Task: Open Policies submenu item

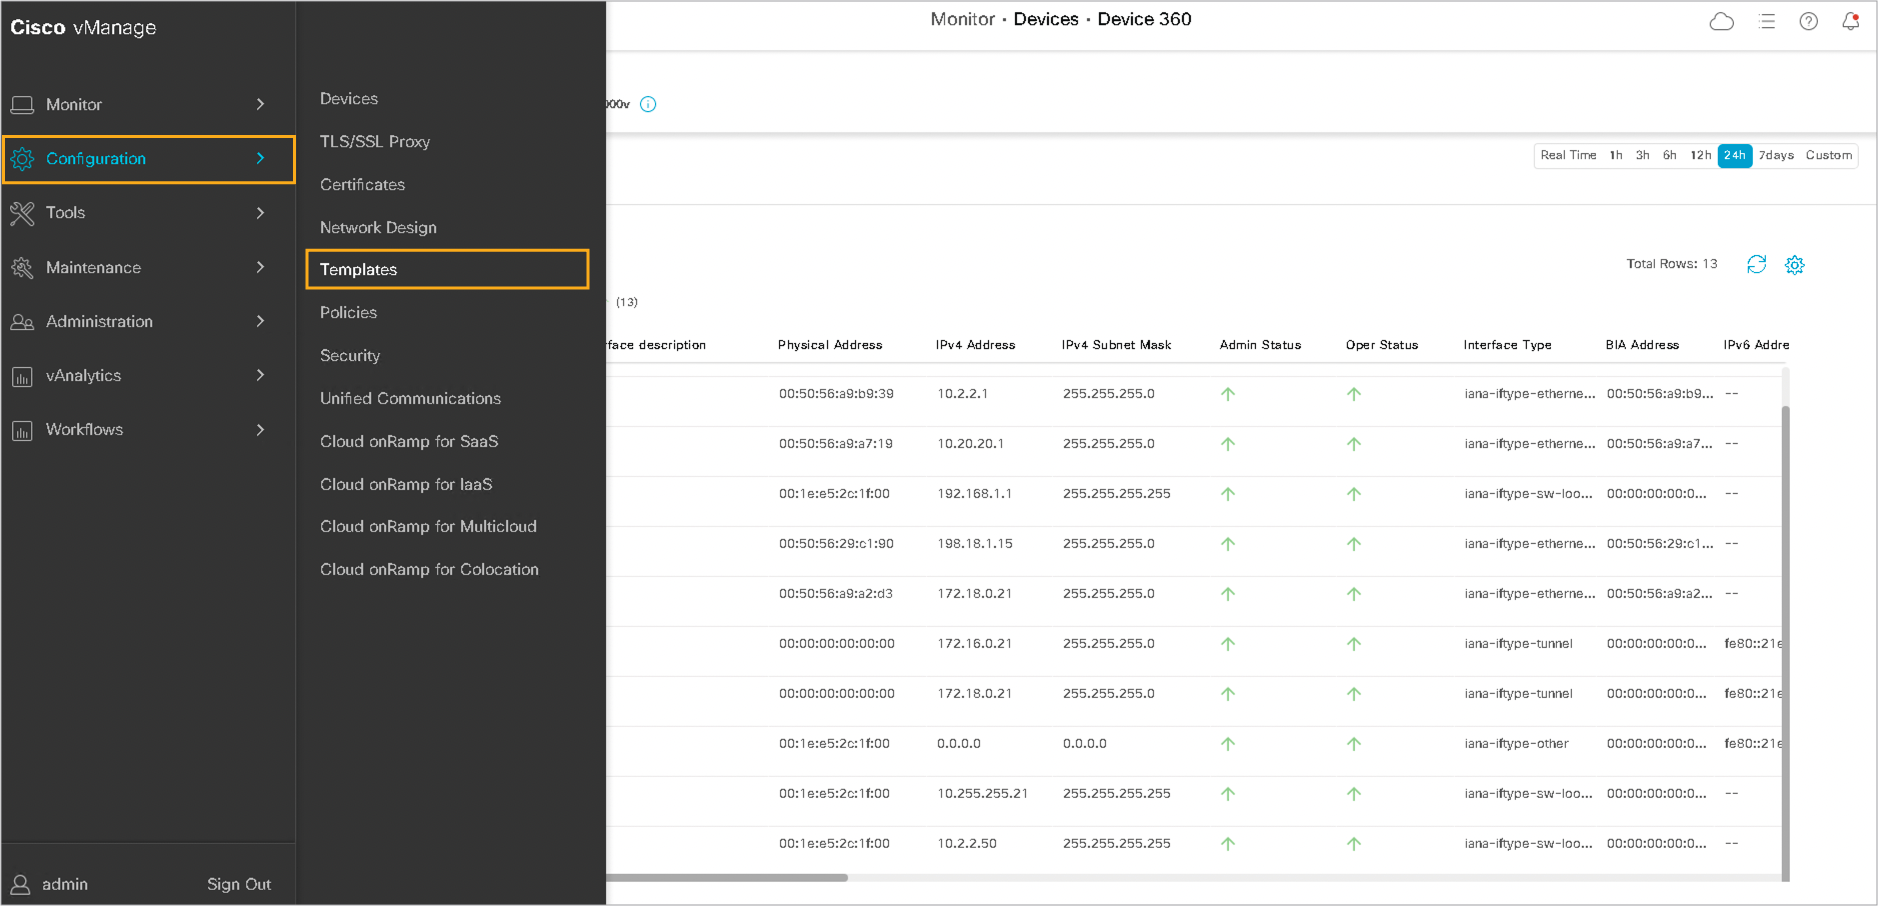Action: (x=348, y=313)
